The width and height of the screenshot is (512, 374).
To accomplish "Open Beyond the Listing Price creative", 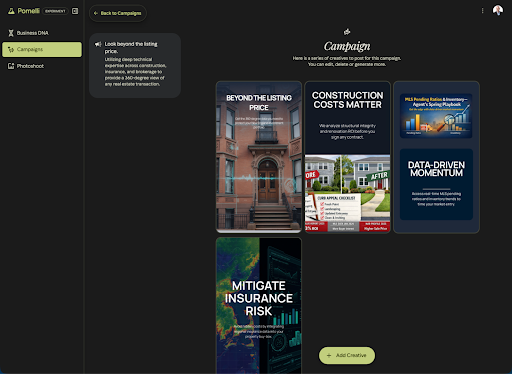I will click(x=259, y=157).
